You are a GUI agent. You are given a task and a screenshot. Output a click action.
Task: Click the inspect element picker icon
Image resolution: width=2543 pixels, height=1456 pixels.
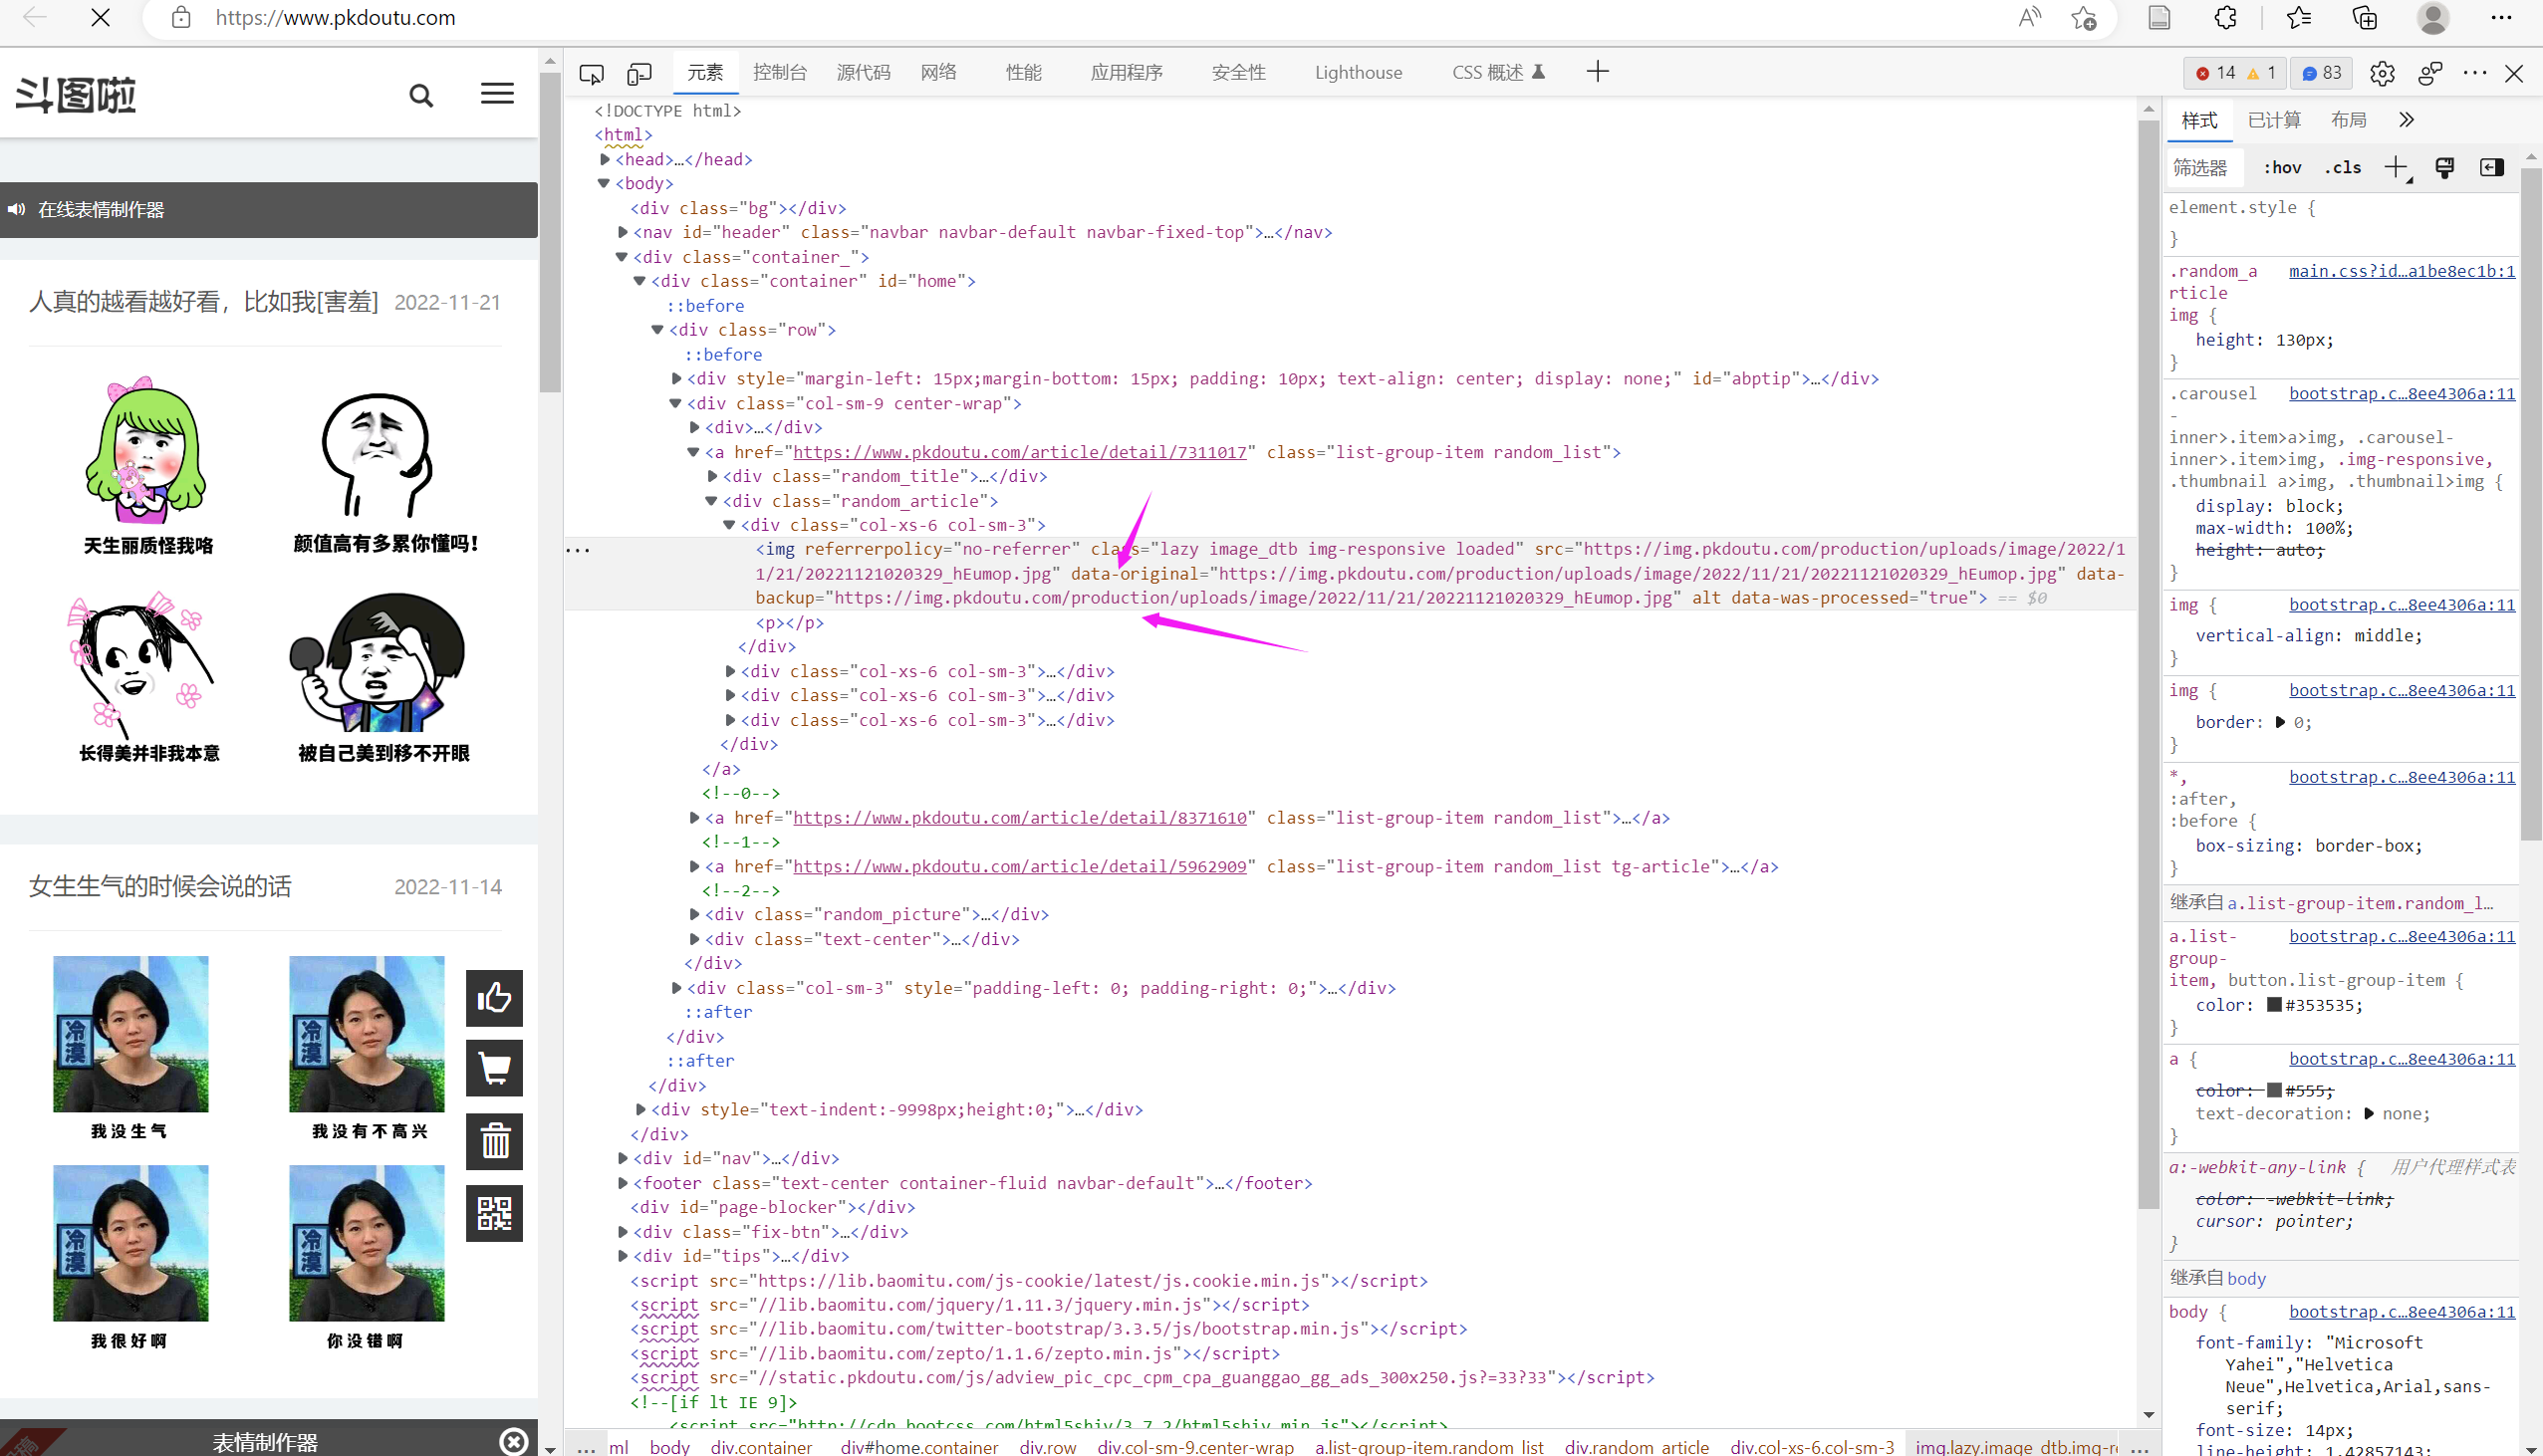(x=591, y=73)
